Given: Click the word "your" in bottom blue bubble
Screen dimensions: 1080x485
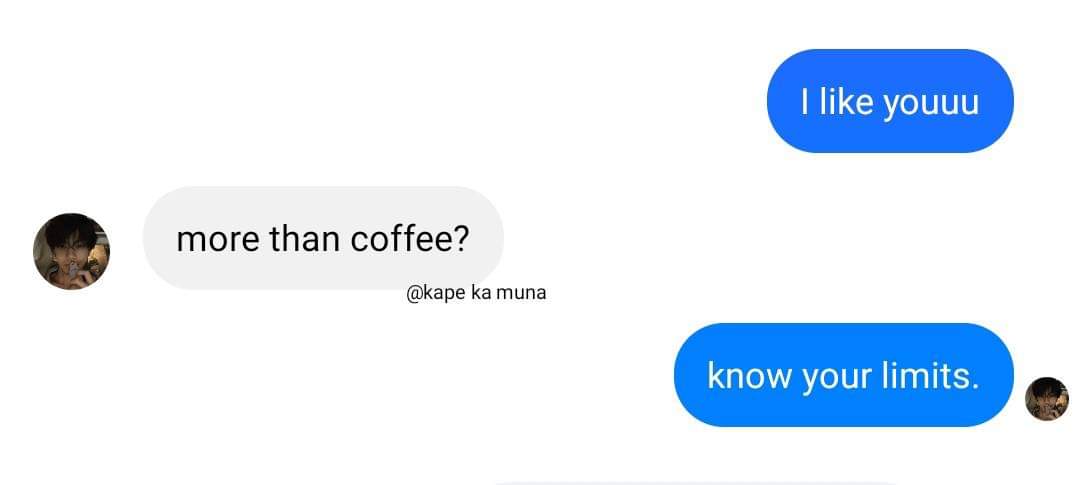Looking at the screenshot, I should (x=837, y=378).
